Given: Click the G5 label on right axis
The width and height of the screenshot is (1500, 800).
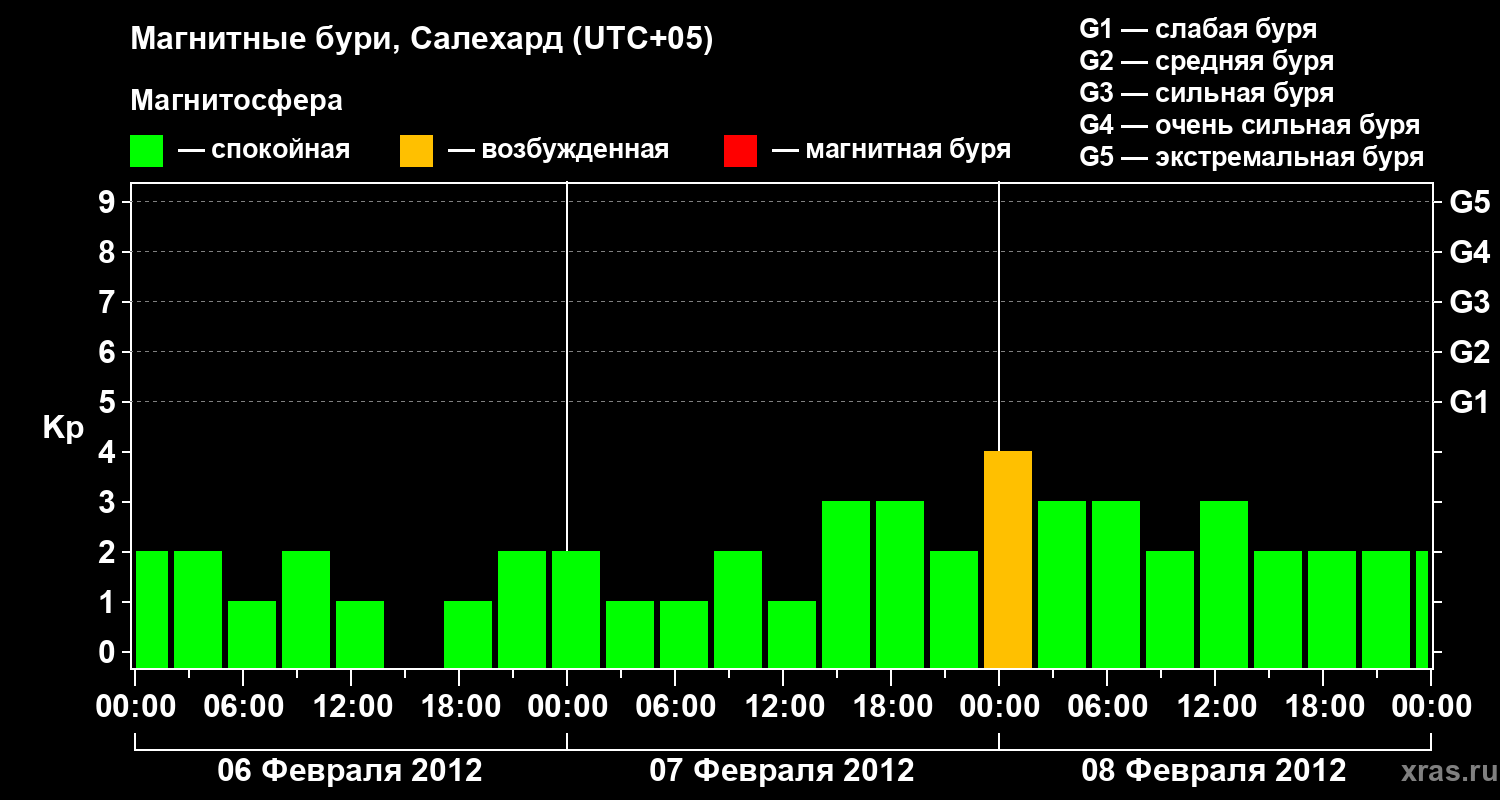Looking at the screenshot, I should coord(1469,202).
